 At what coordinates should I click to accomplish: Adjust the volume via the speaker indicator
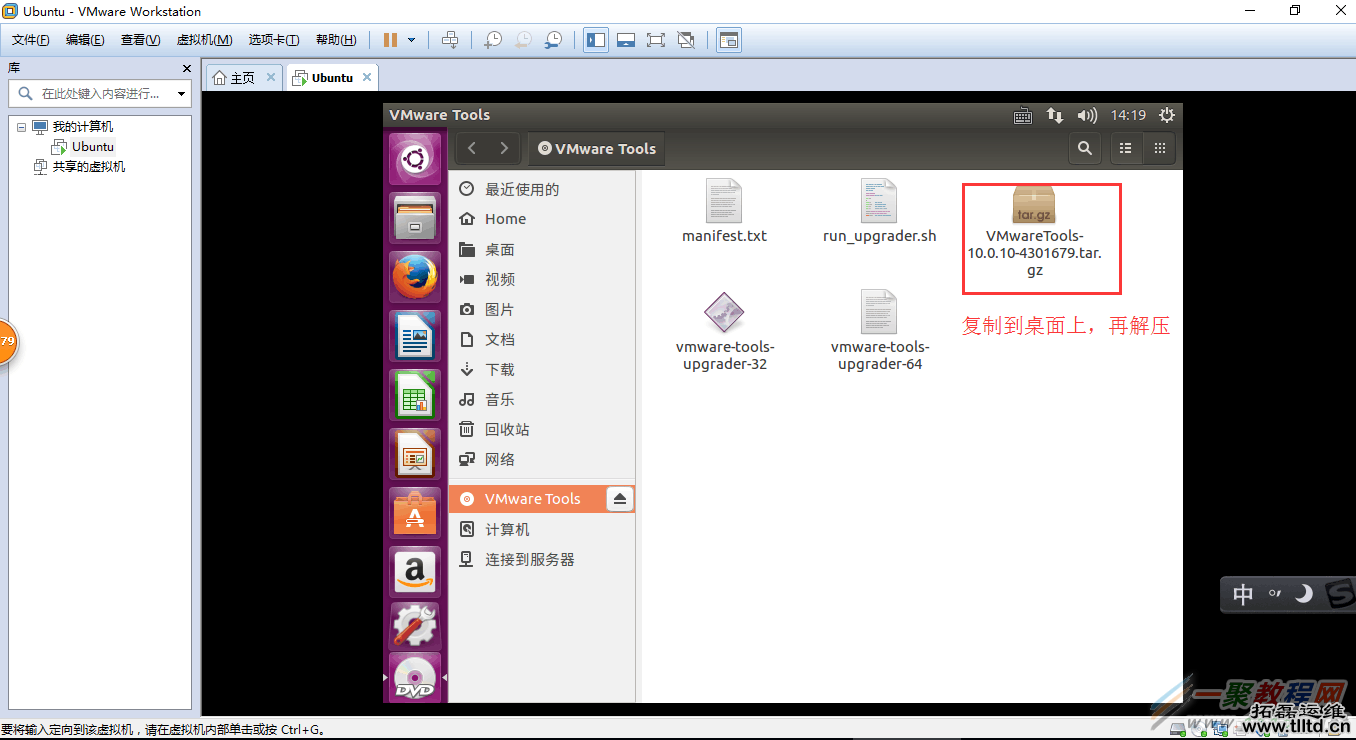[x=1087, y=114]
